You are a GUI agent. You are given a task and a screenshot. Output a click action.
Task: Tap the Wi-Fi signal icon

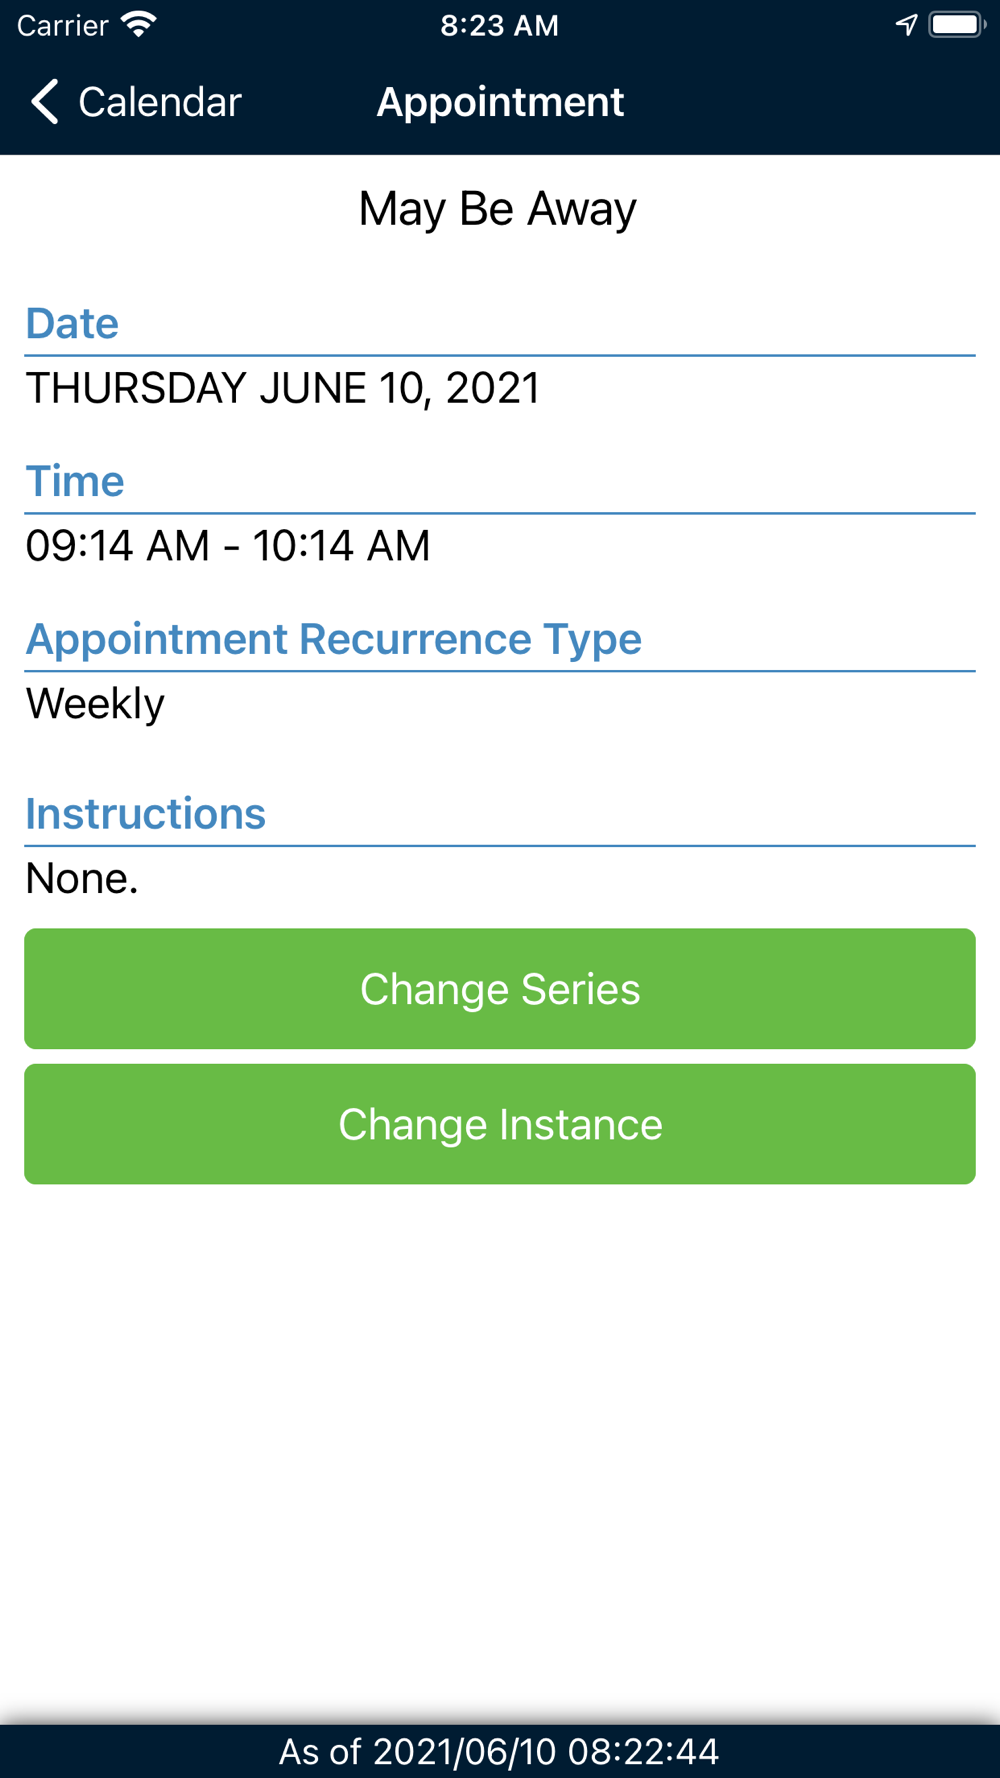tap(139, 25)
